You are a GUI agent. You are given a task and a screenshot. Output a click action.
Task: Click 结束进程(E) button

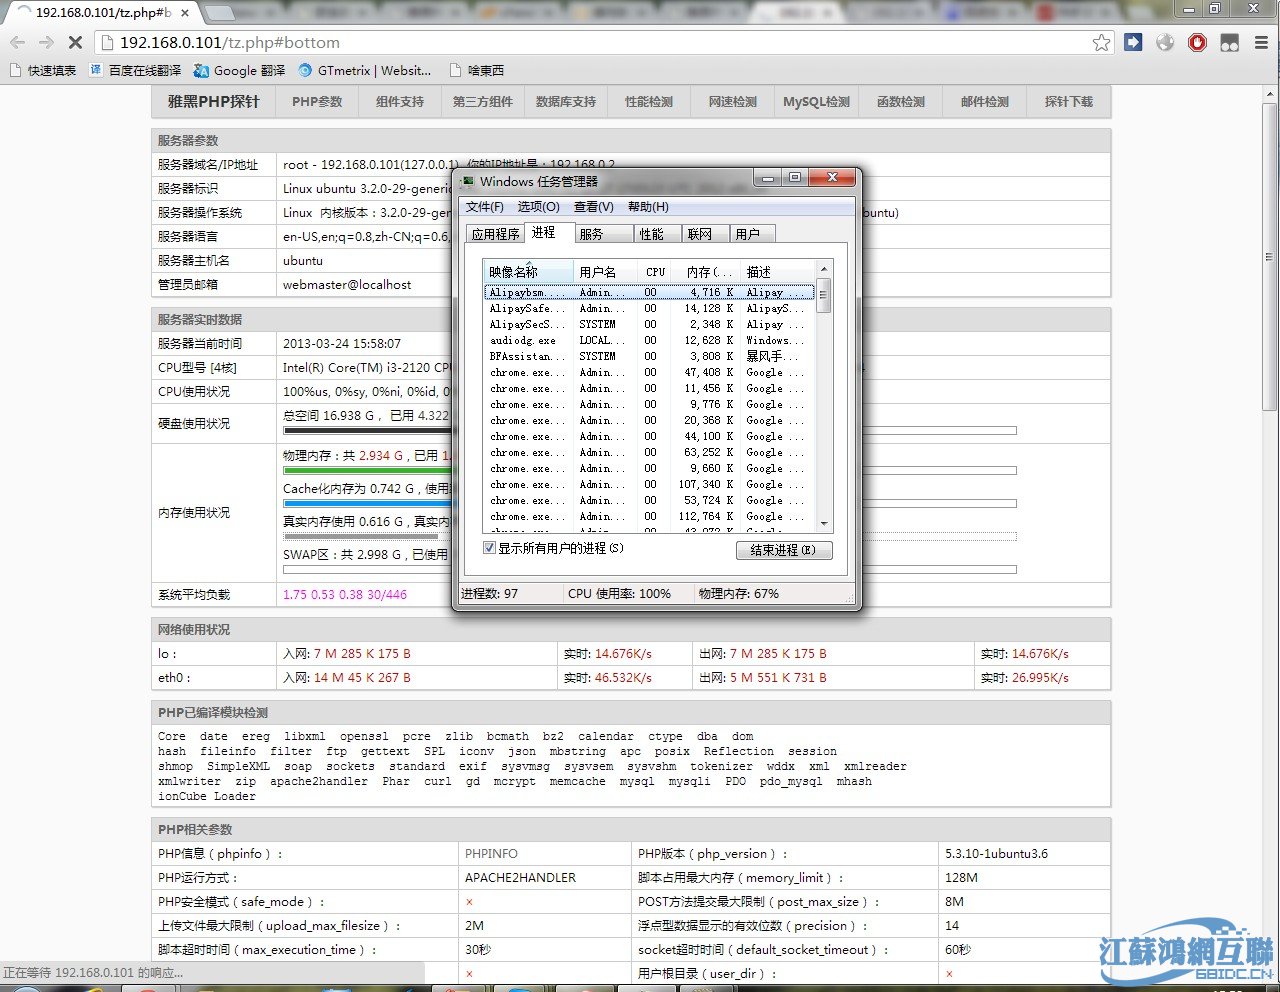pos(784,550)
